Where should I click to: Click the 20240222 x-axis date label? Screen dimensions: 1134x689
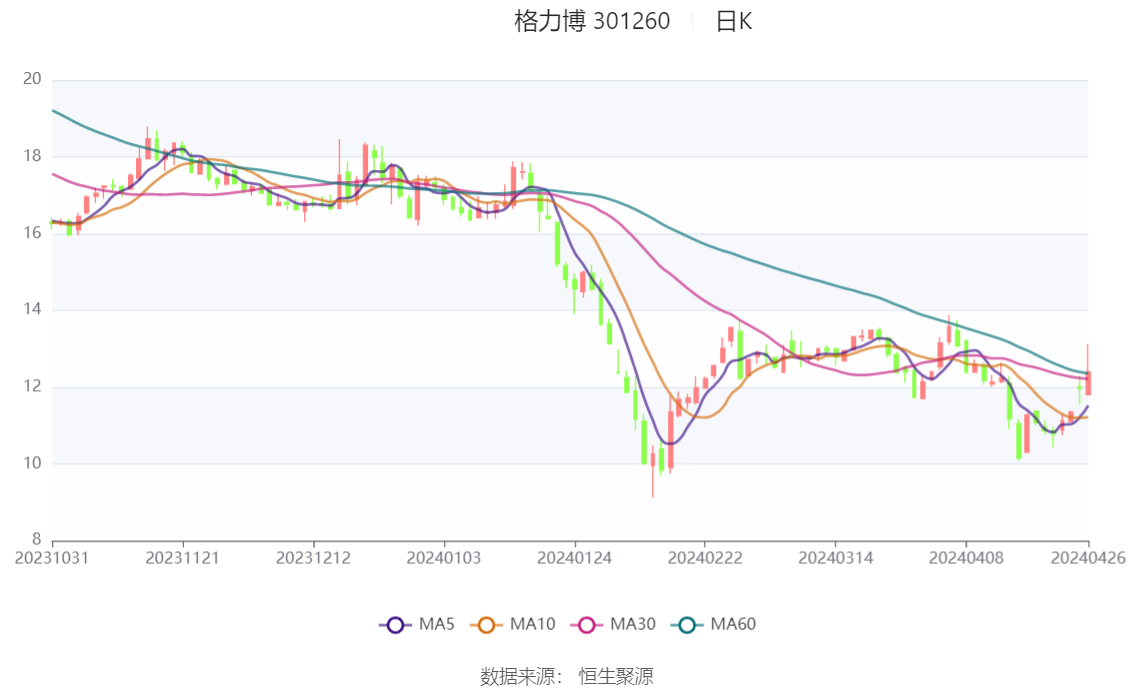(704, 558)
